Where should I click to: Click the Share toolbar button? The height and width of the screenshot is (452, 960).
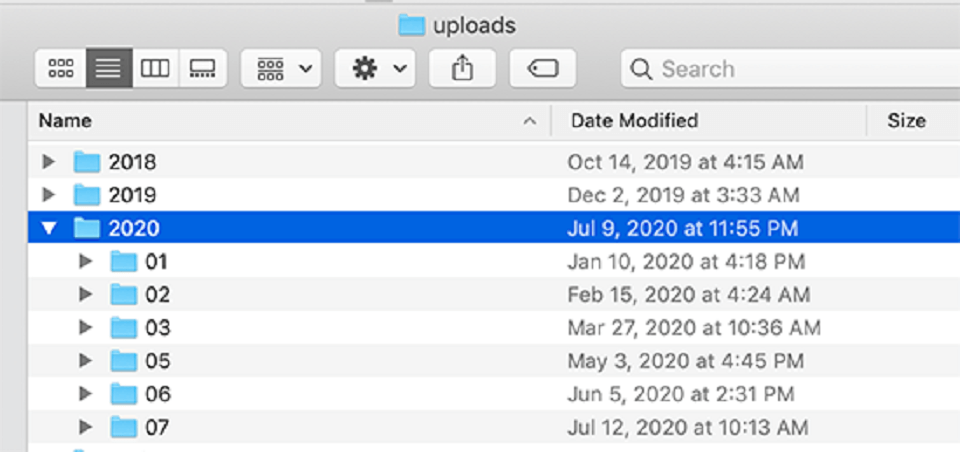(462, 69)
